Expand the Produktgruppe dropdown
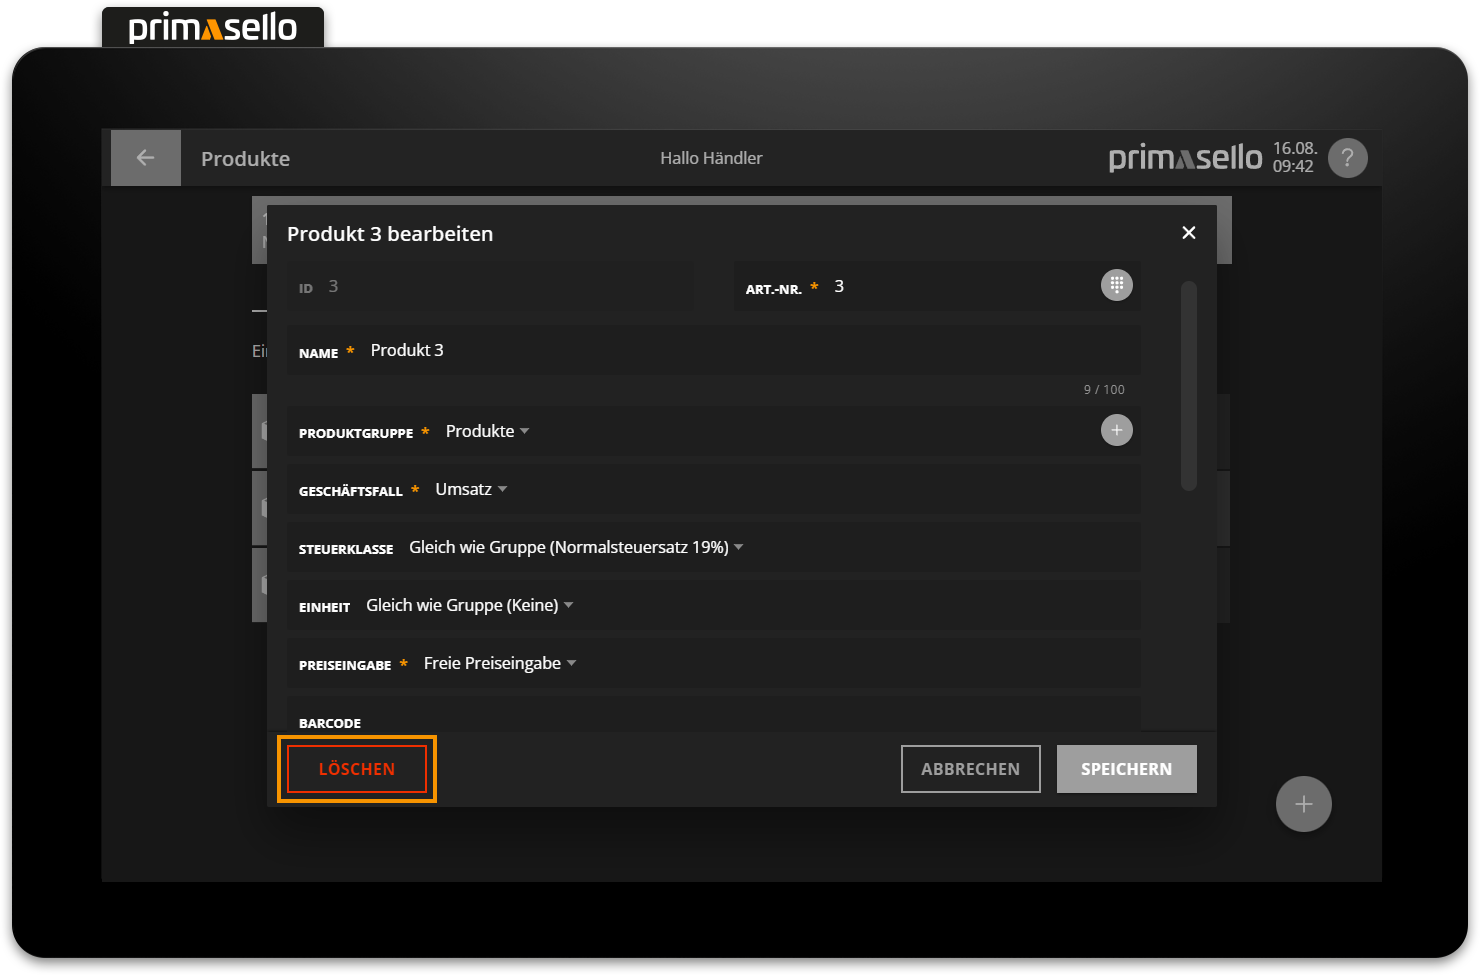This screenshot has height=975, width=1480. (487, 431)
